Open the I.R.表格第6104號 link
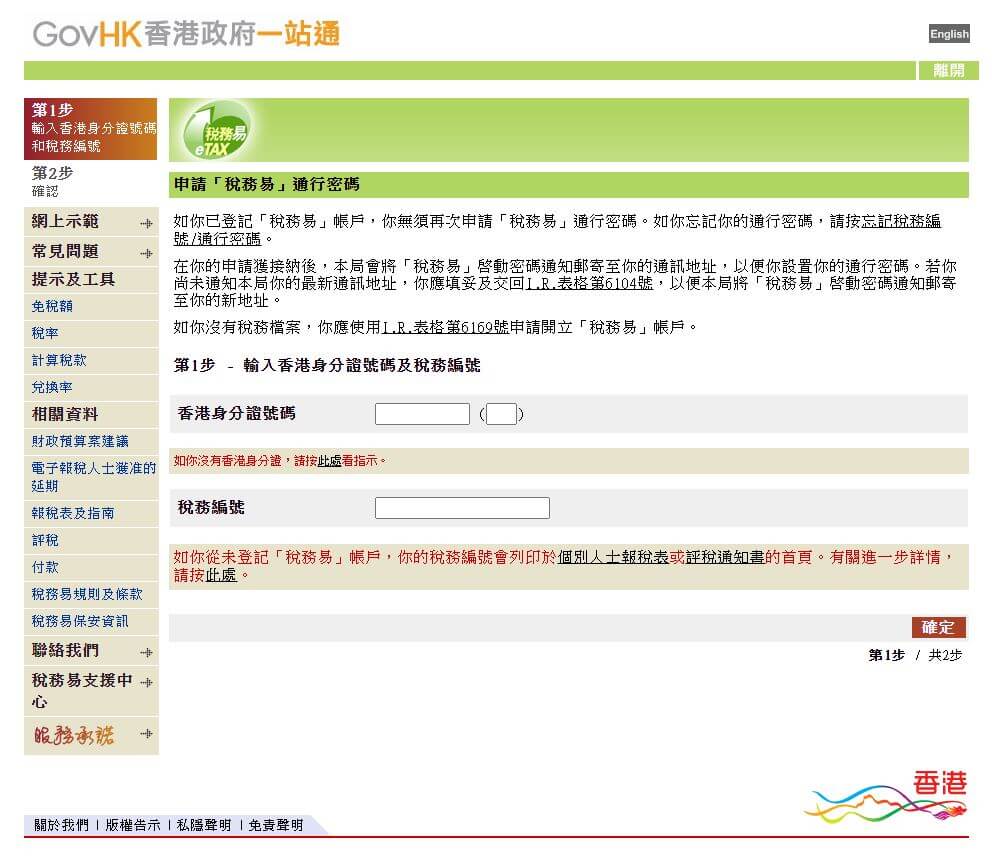1004x865 pixels. pyautogui.click(x=589, y=283)
